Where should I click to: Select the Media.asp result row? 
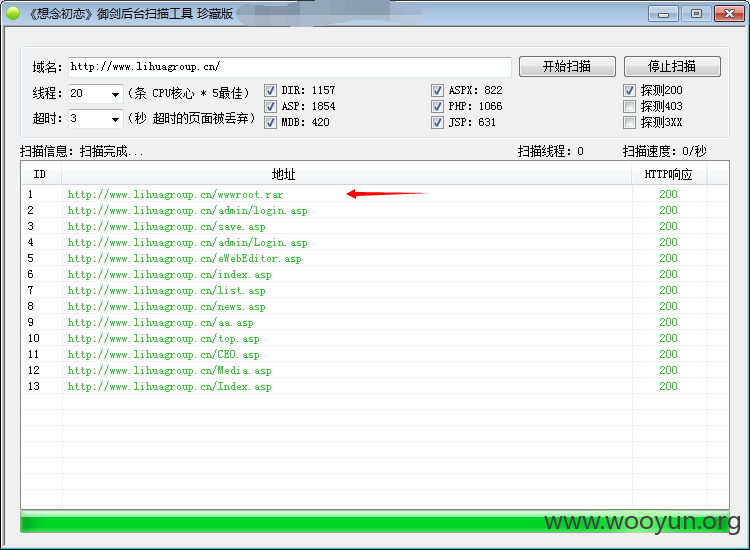click(375, 371)
